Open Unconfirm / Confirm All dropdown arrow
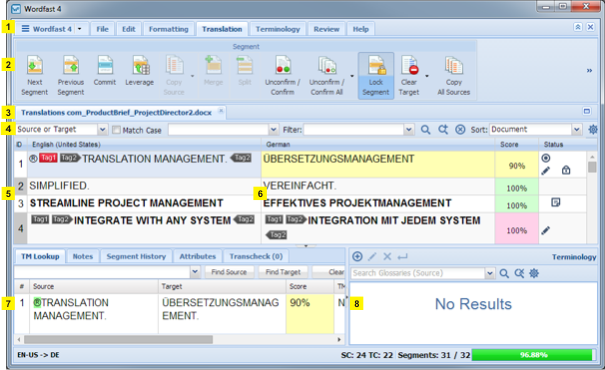The image size is (605, 370). pyautogui.click(x=352, y=76)
